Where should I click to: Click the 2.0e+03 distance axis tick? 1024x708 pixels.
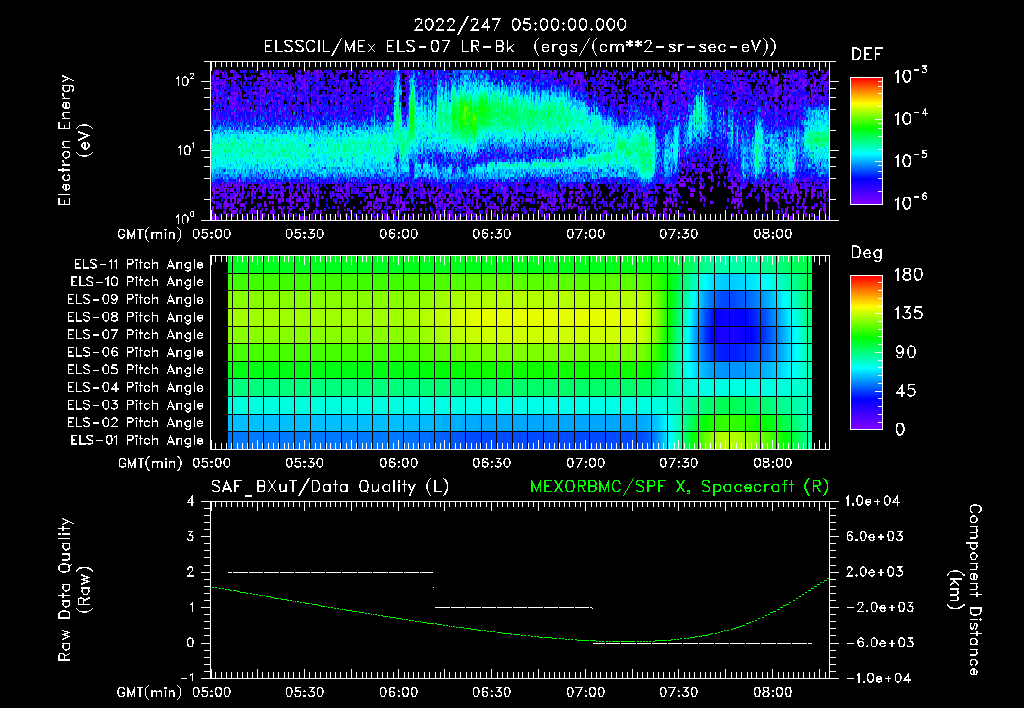875,571
